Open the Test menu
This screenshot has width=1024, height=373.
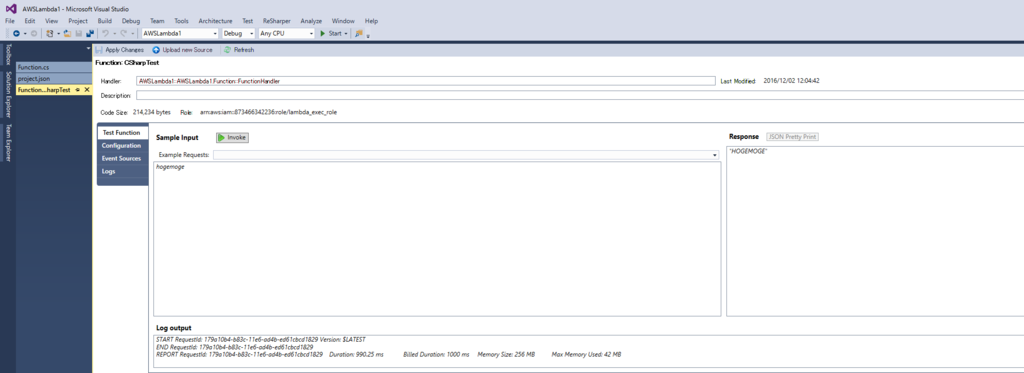(x=248, y=21)
